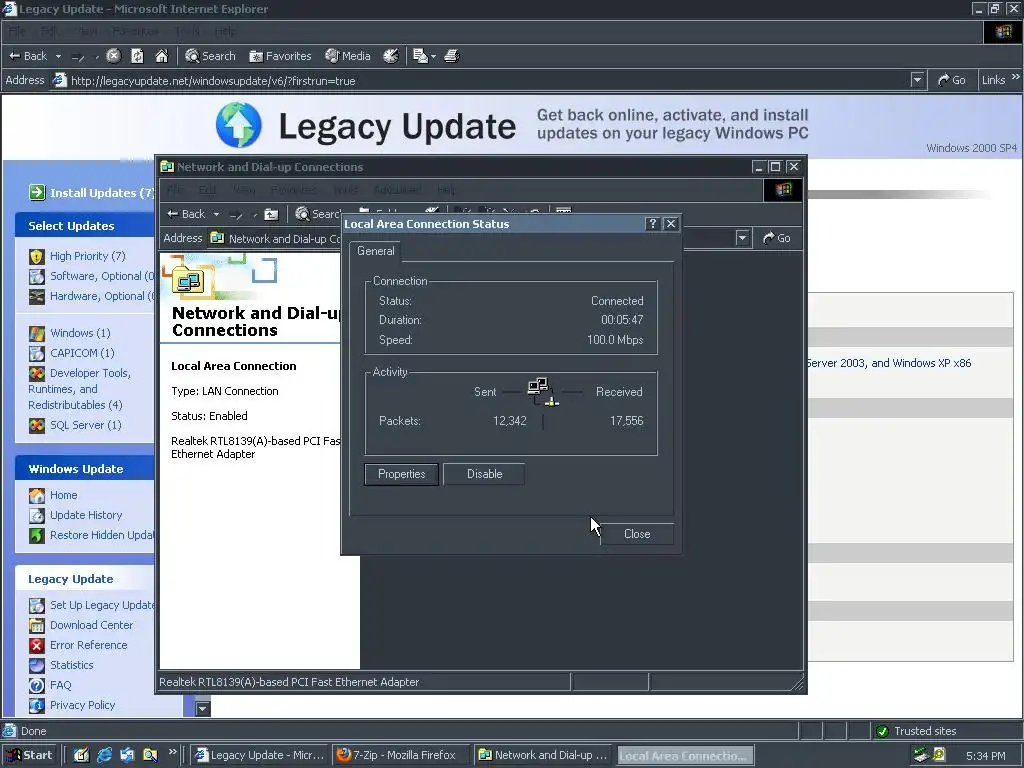Click the Properties button

[x=402, y=474]
